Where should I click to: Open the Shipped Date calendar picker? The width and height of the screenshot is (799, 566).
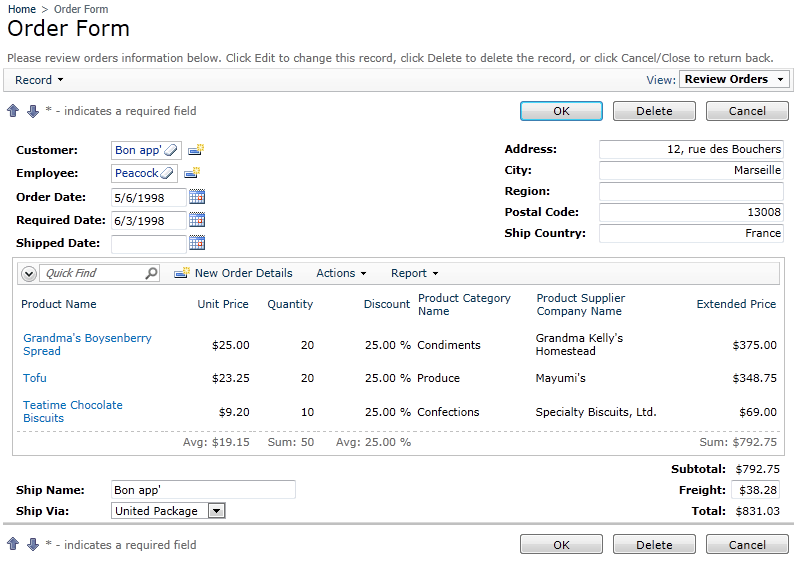pyautogui.click(x=197, y=243)
